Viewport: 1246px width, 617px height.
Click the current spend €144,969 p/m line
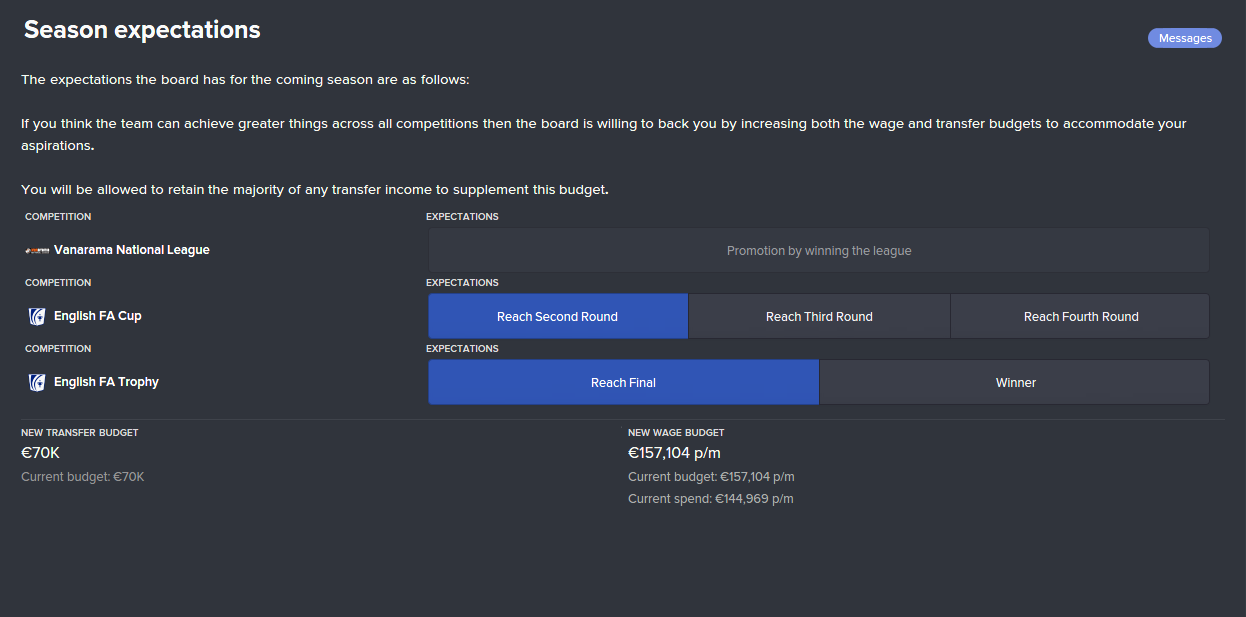click(710, 499)
